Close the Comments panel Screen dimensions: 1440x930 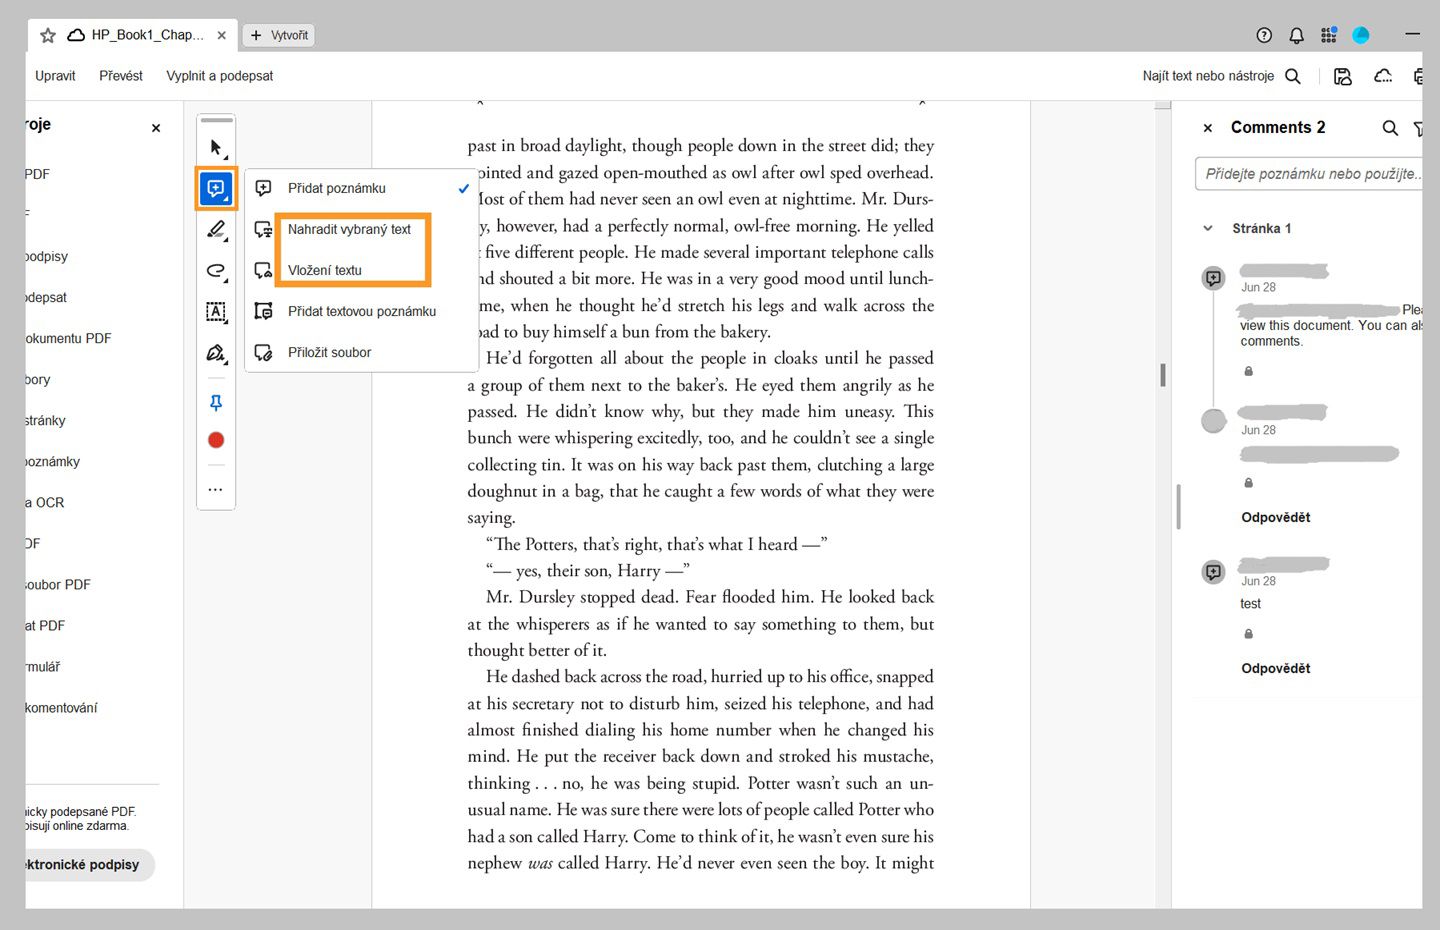pos(1208,128)
